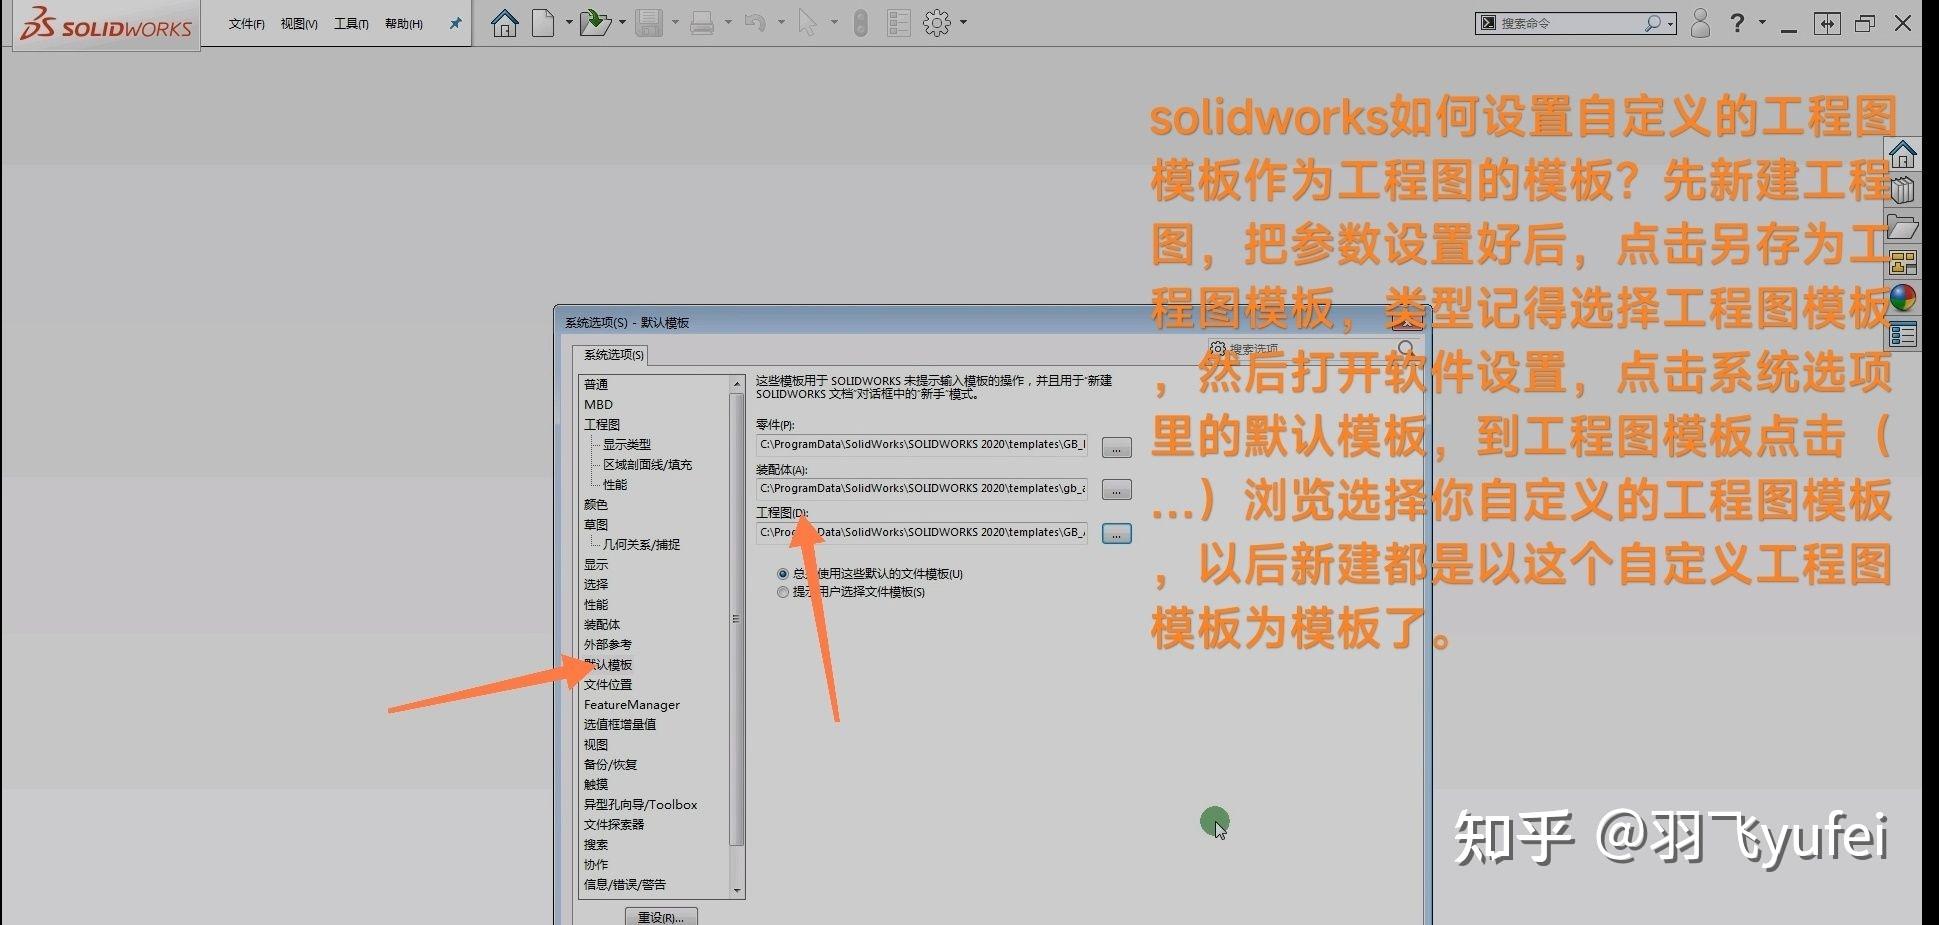The width and height of the screenshot is (1939, 925).
Task: Select MBD in the options tree
Action: pos(598,404)
